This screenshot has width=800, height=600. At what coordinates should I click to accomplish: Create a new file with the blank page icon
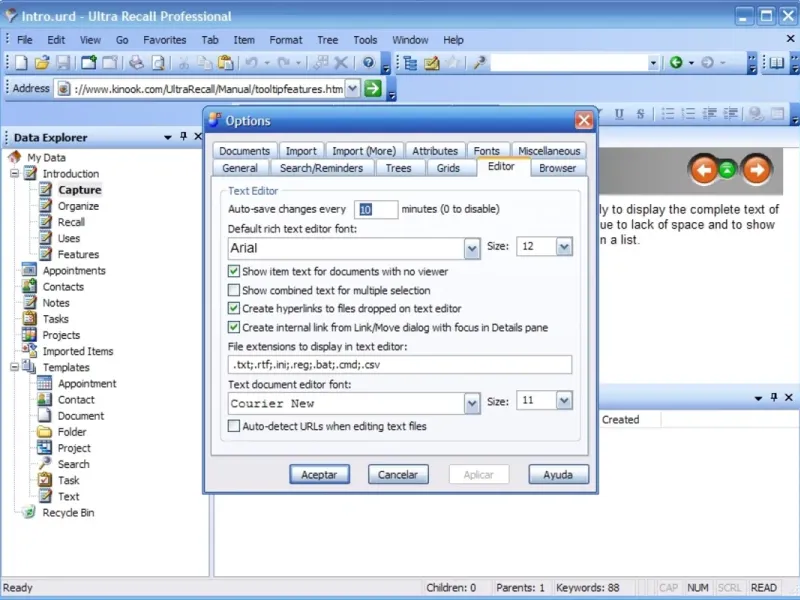[21, 63]
